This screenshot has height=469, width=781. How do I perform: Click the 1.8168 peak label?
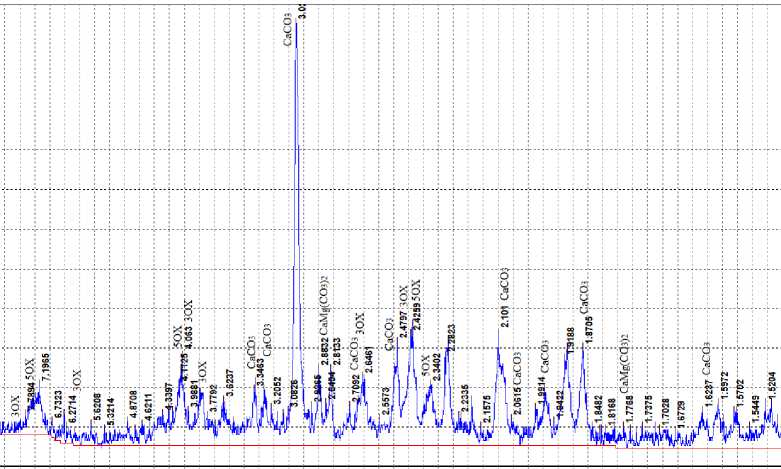[x=612, y=412]
